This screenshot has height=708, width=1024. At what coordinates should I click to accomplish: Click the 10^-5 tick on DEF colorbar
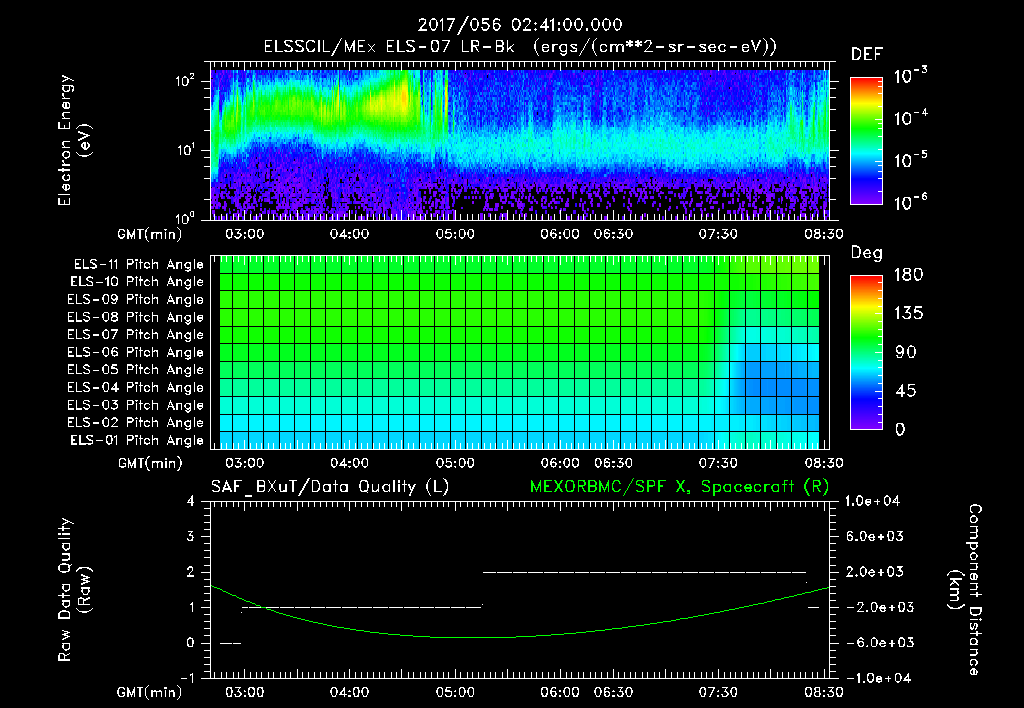910,159
